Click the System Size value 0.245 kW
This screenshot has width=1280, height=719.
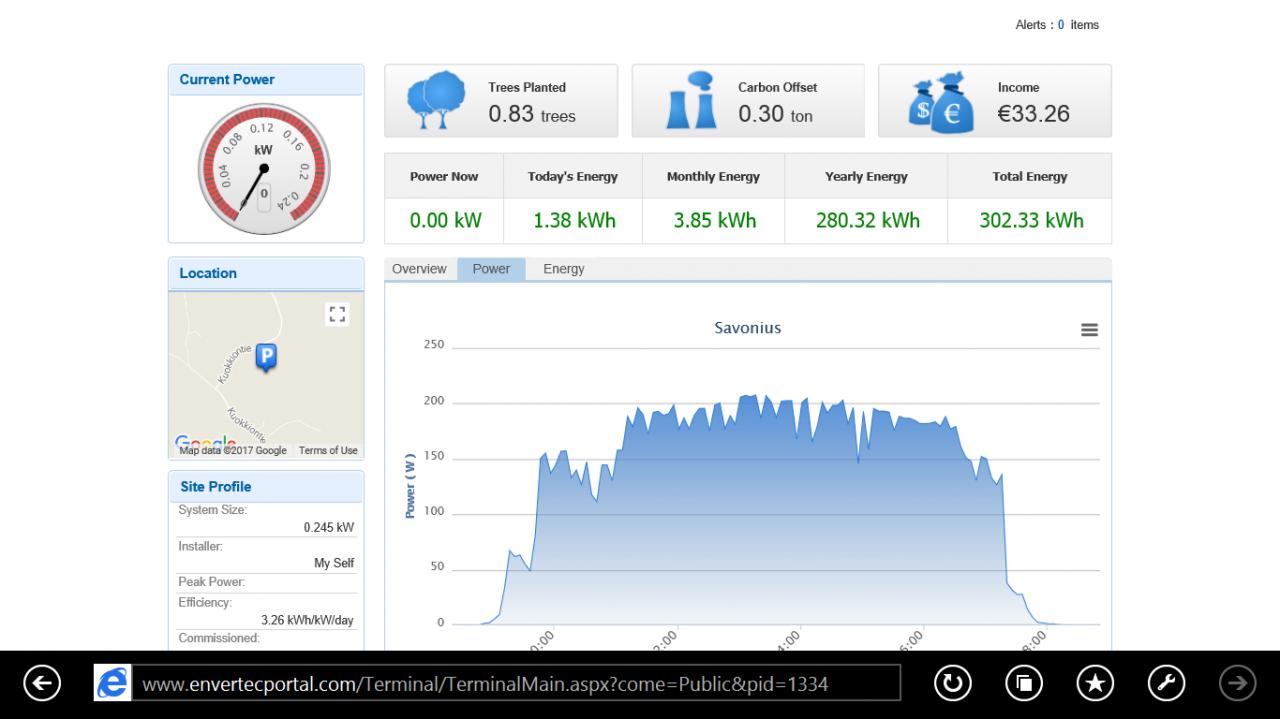tap(329, 528)
